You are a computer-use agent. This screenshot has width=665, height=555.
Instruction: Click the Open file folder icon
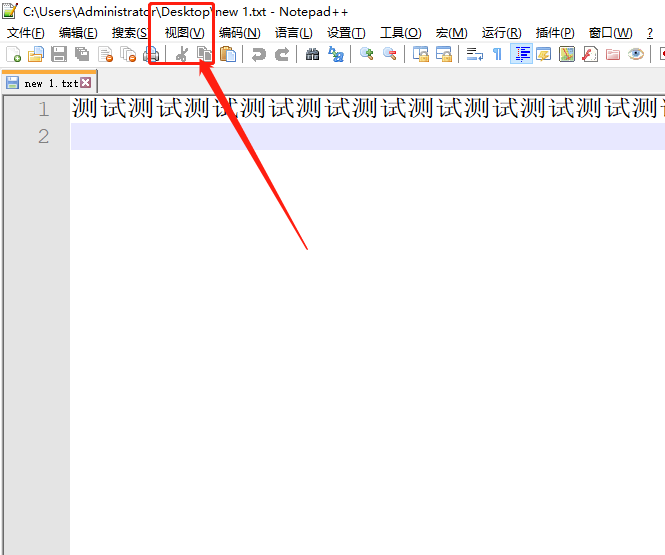pyautogui.click(x=36, y=54)
